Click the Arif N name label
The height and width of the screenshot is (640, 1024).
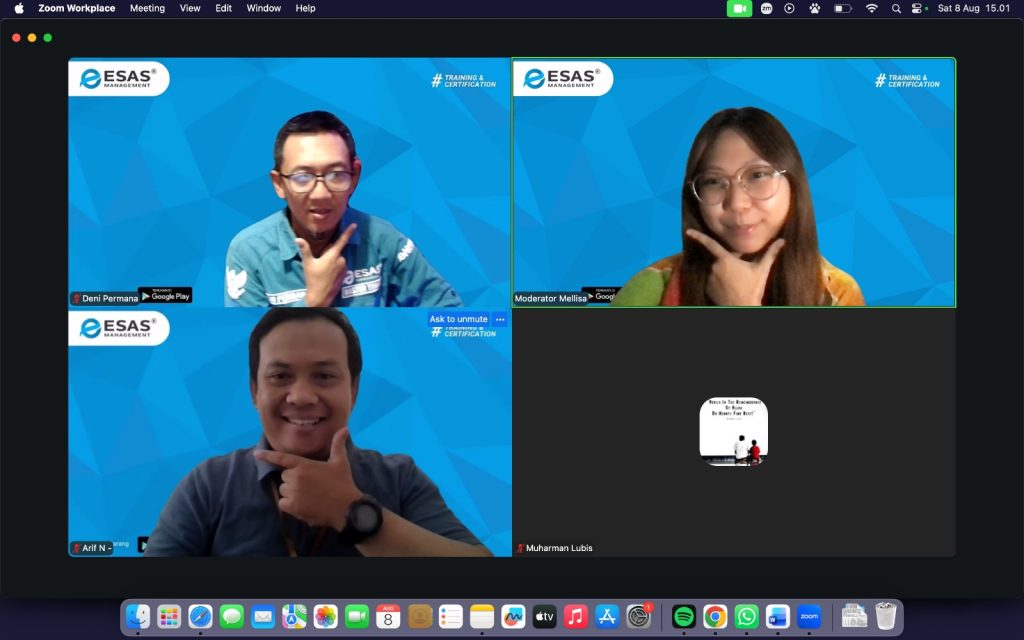click(91, 548)
